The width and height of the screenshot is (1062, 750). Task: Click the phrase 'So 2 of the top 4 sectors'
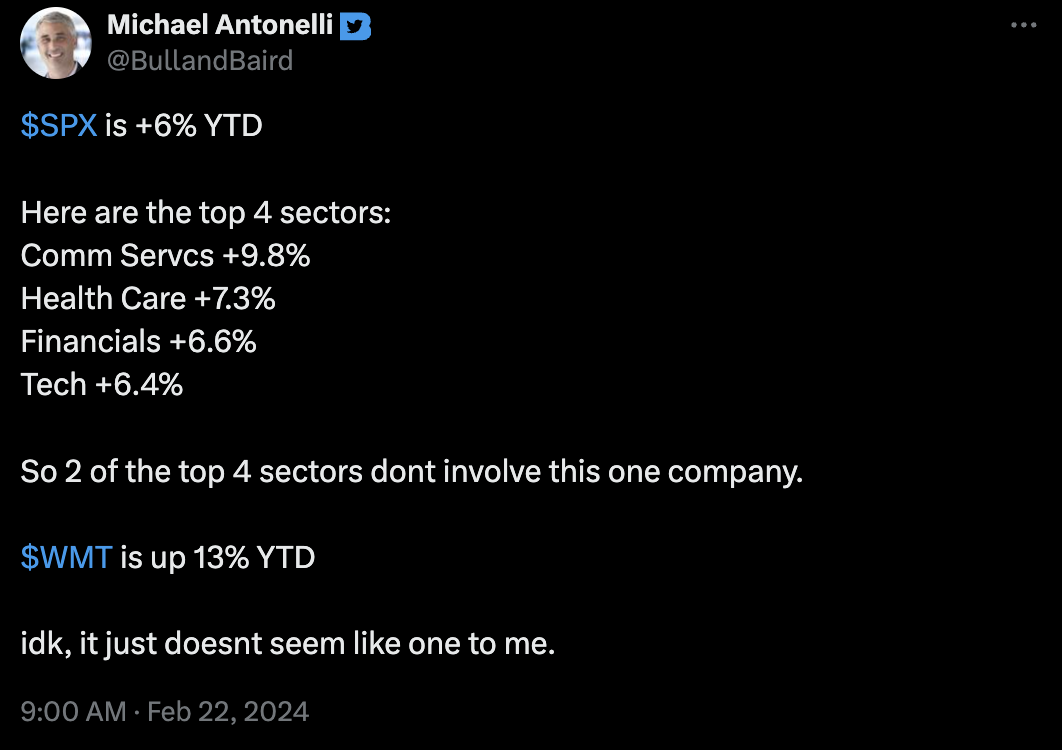coord(192,472)
